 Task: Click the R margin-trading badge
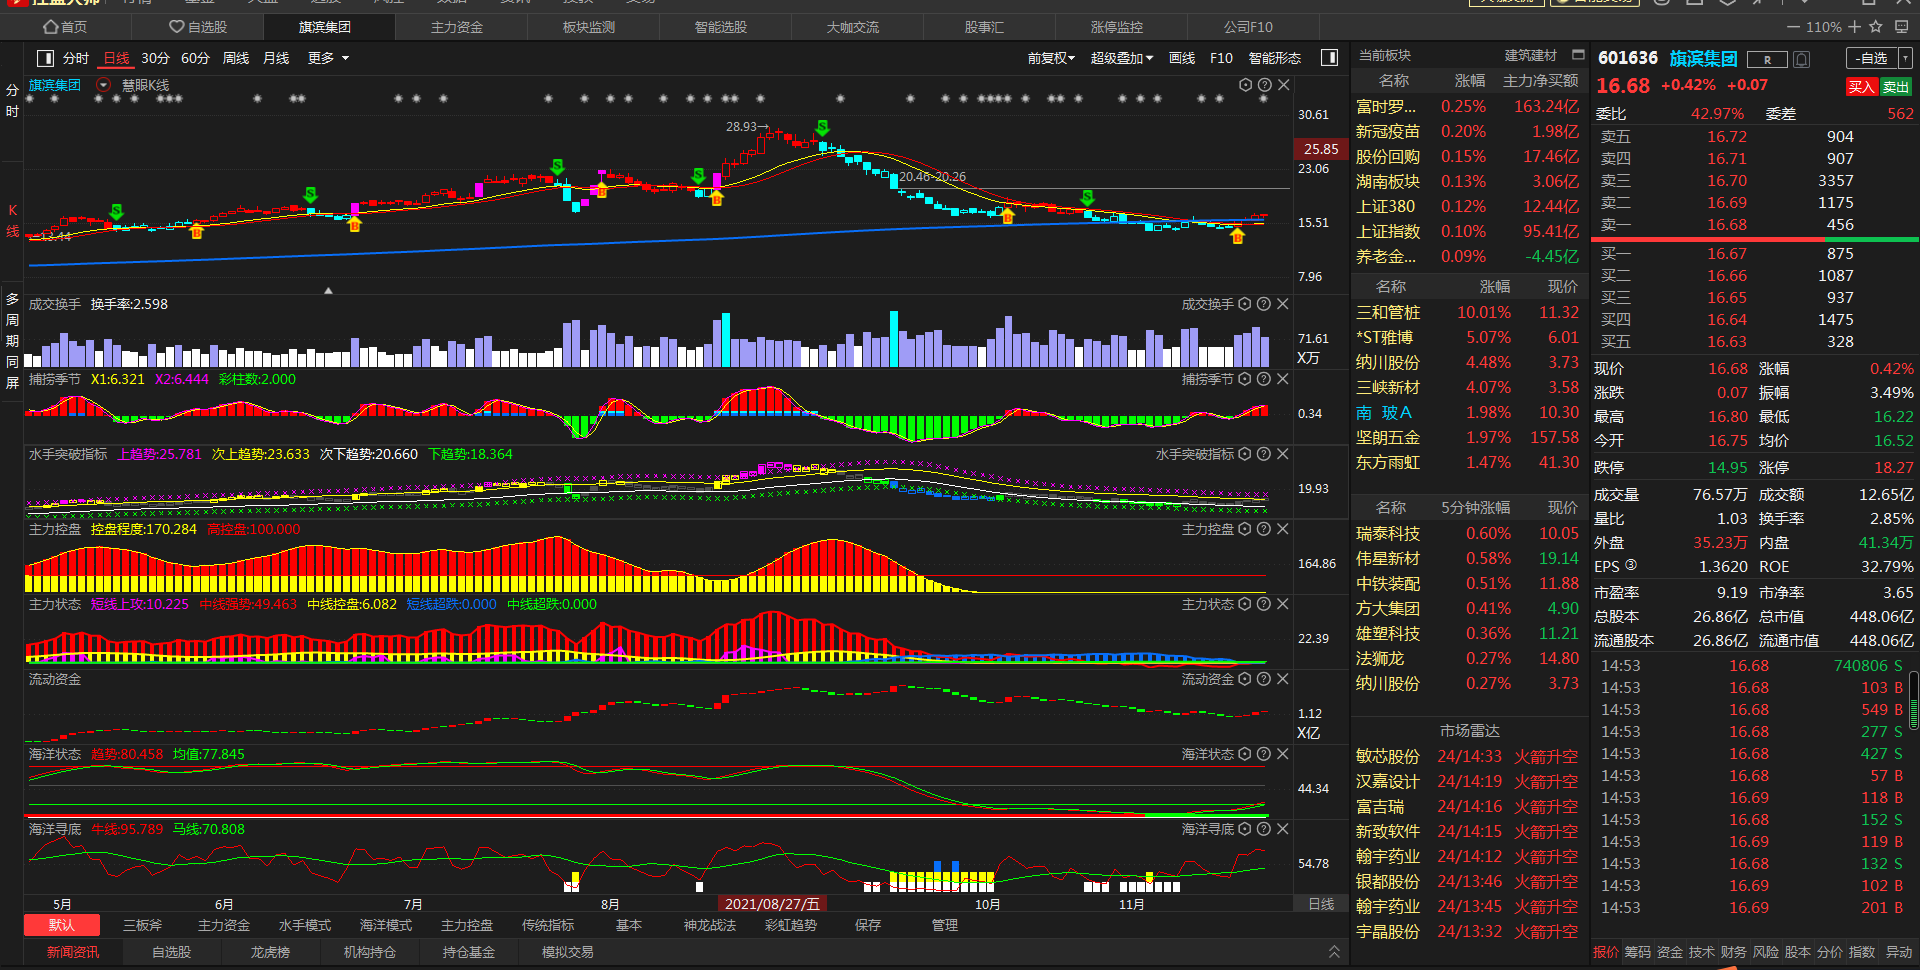(x=1767, y=60)
